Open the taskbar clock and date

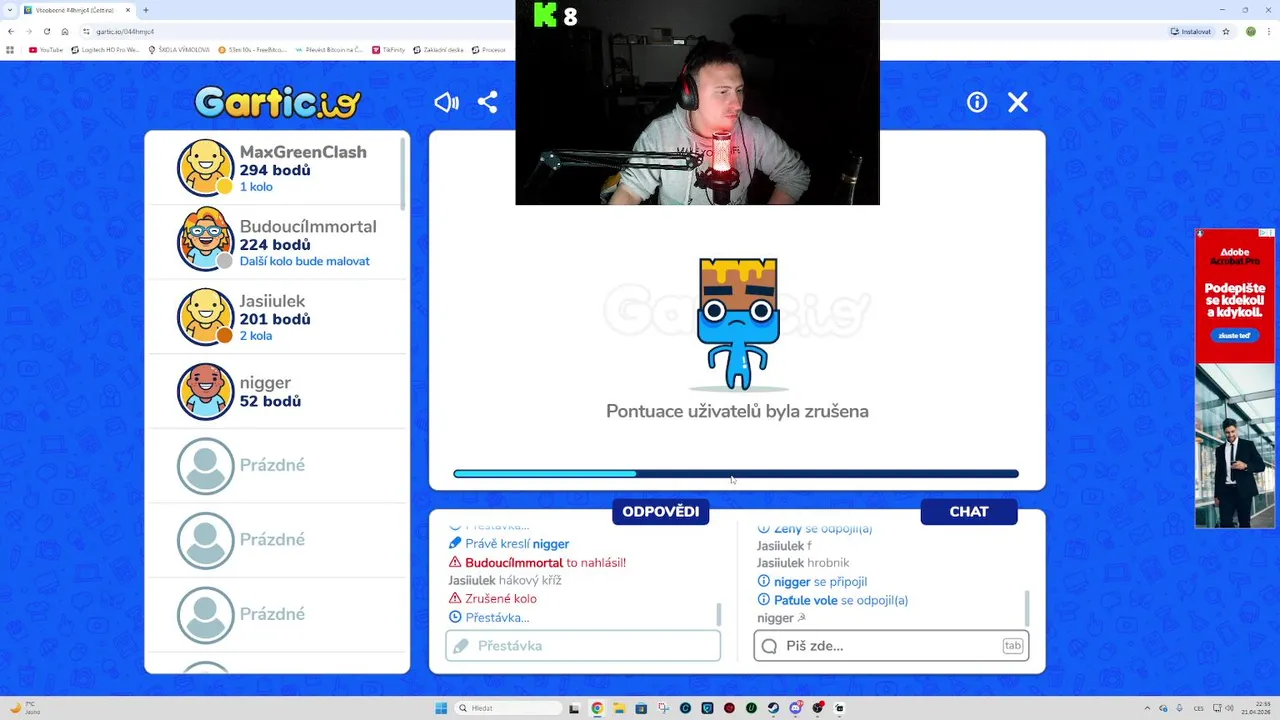pyautogui.click(x=1255, y=708)
